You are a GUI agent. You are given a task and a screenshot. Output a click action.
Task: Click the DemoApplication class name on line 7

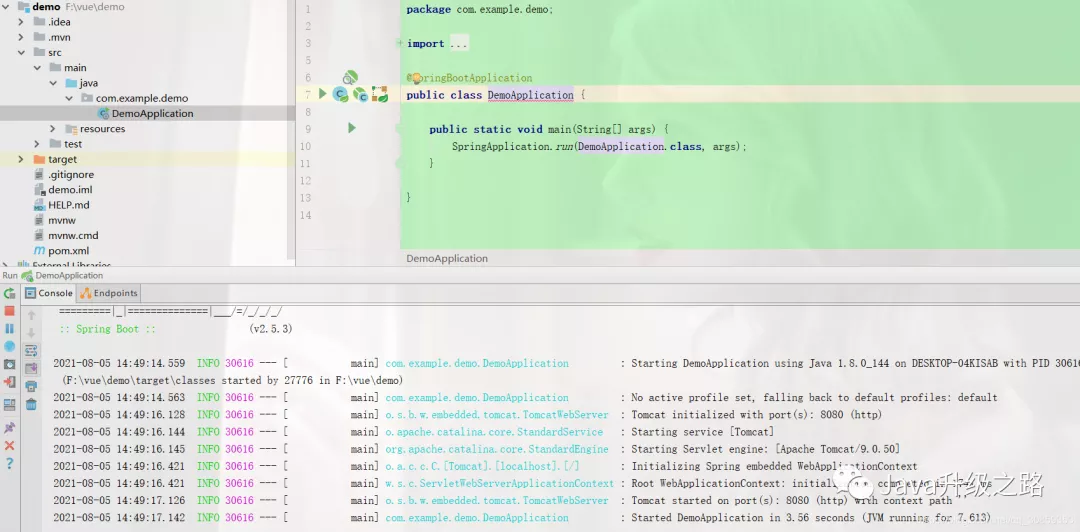point(530,95)
